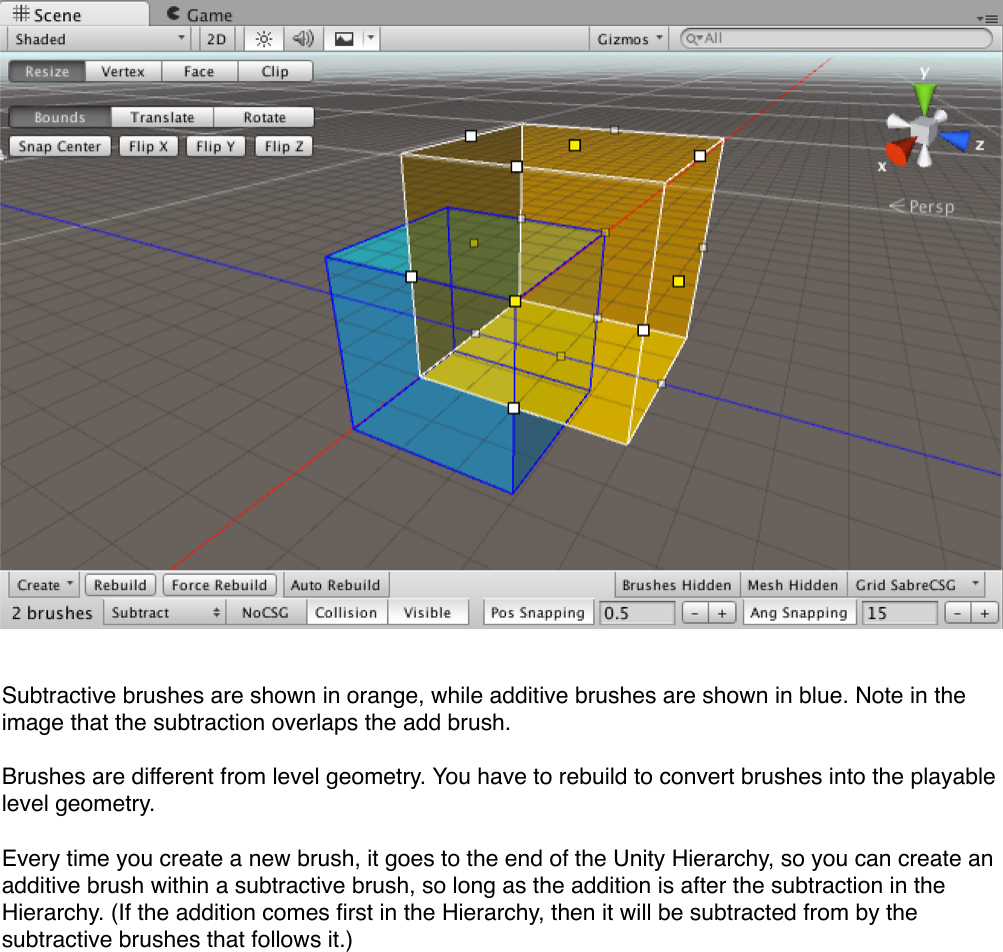The image size is (1003, 952).
Task: Click Force Rebuild button
Action: click(x=219, y=585)
